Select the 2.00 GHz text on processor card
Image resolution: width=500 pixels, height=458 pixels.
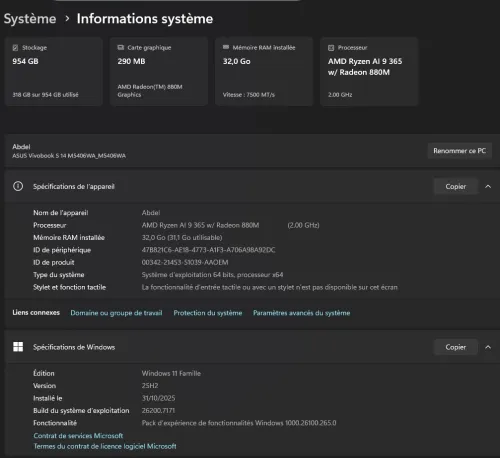click(340, 95)
